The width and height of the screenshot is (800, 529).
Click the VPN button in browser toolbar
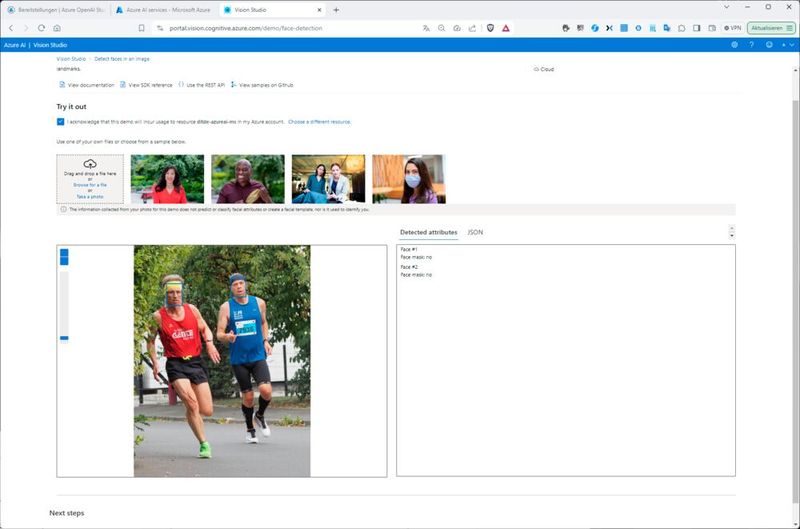pyautogui.click(x=733, y=28)
